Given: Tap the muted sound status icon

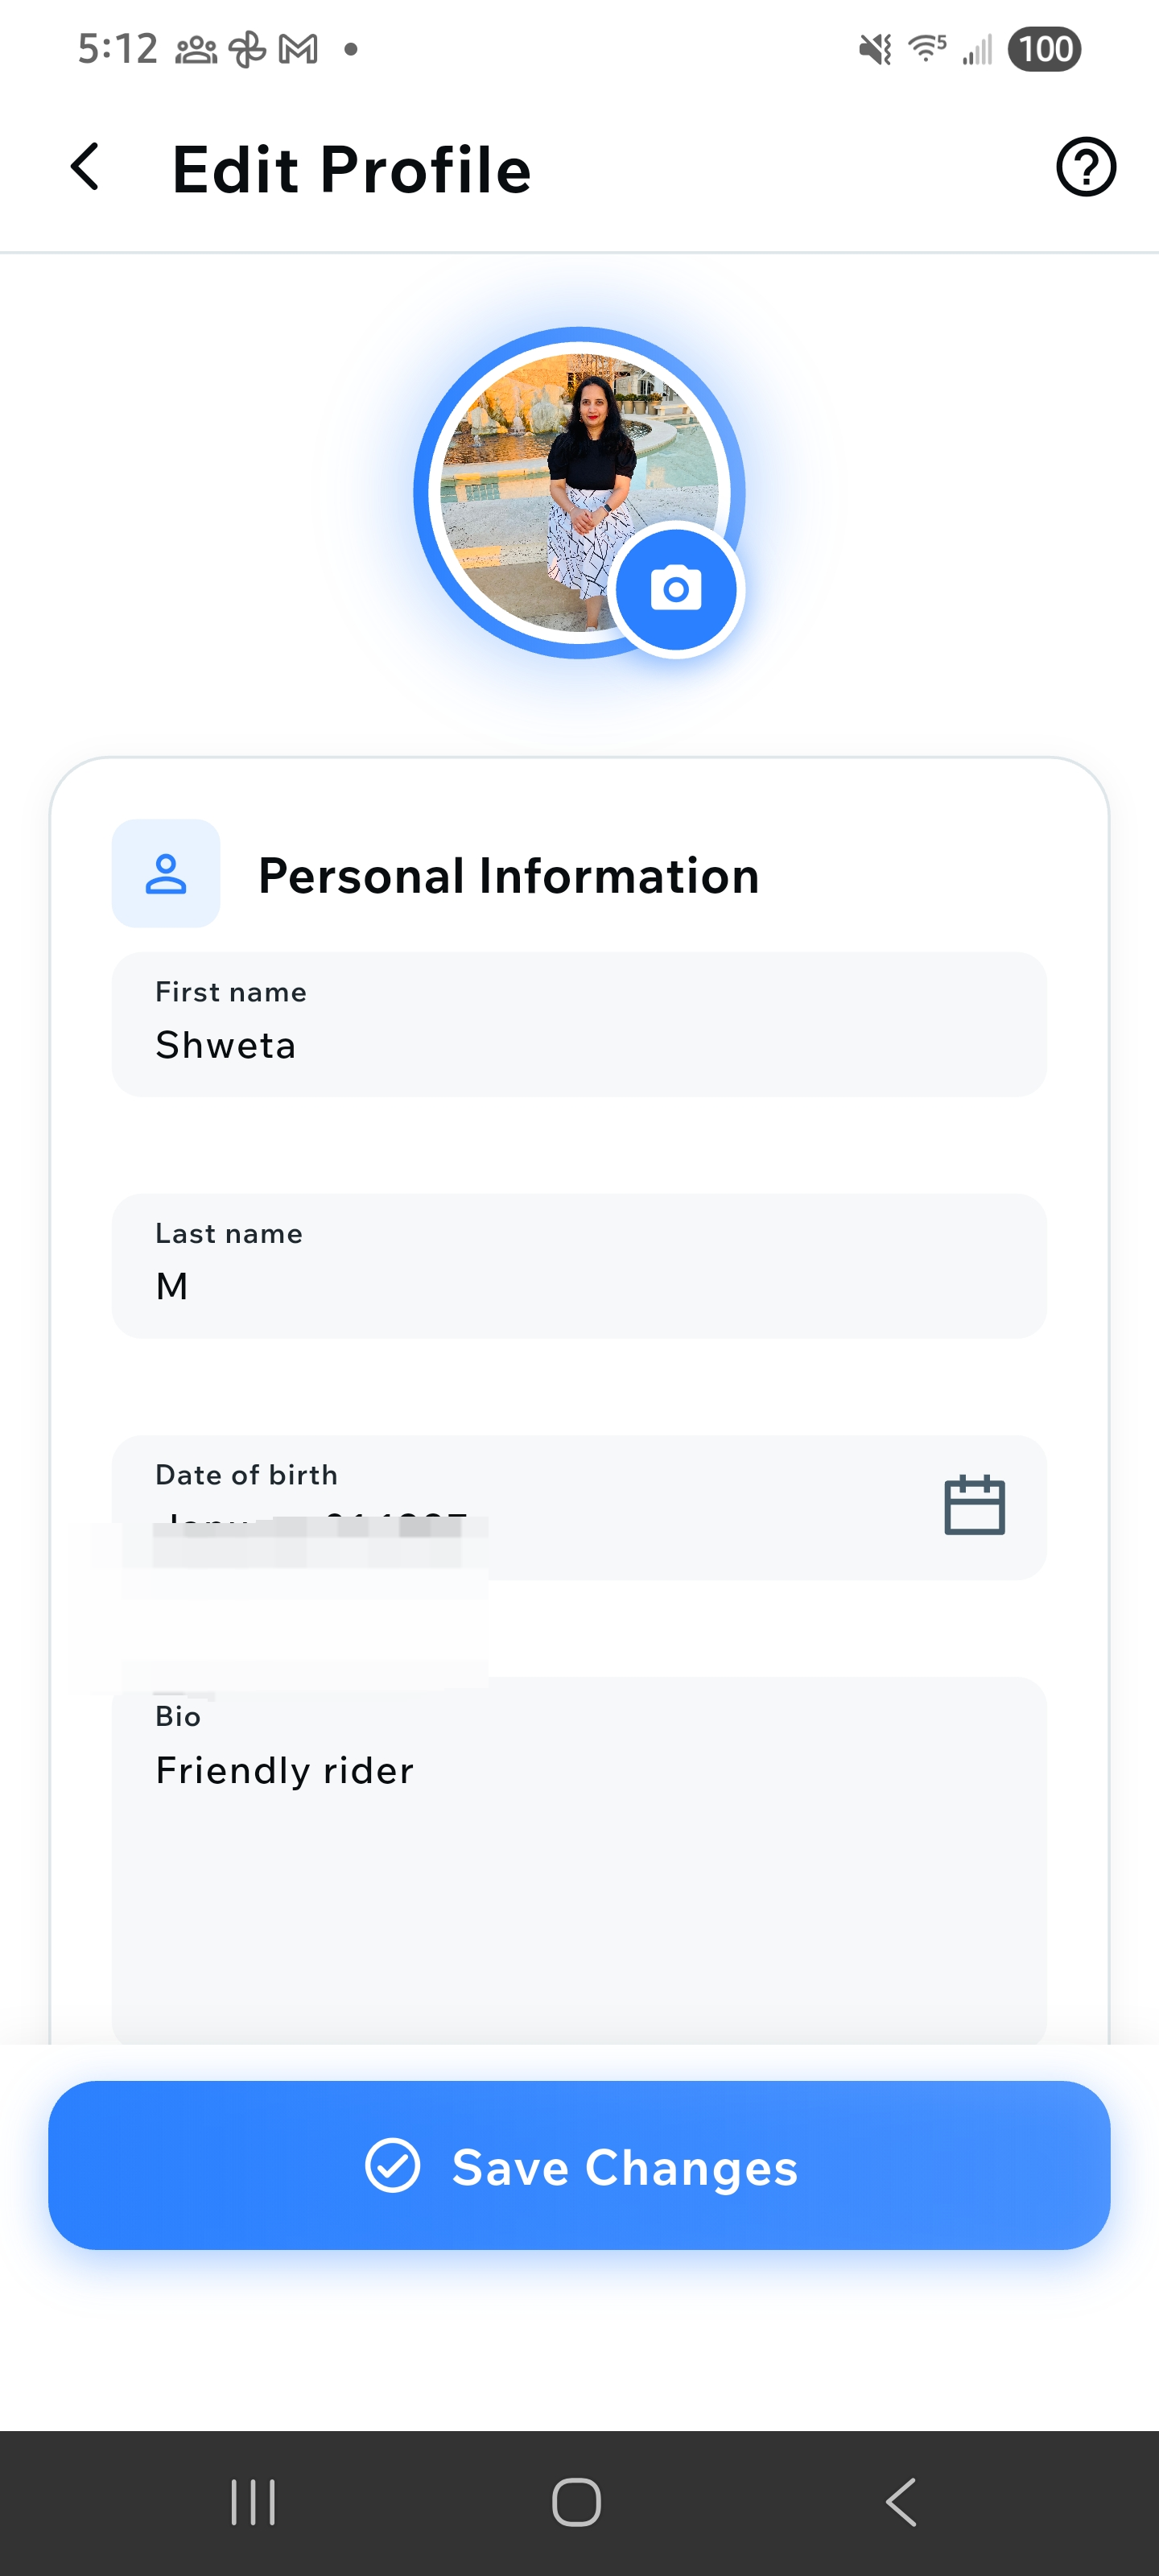Looking at the screenshot, I should 875,49.
